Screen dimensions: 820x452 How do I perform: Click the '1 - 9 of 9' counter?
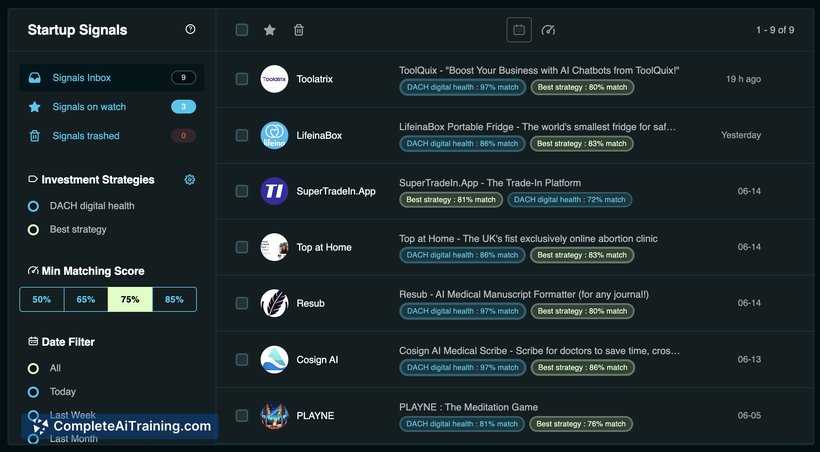click(x=775, y=30)
